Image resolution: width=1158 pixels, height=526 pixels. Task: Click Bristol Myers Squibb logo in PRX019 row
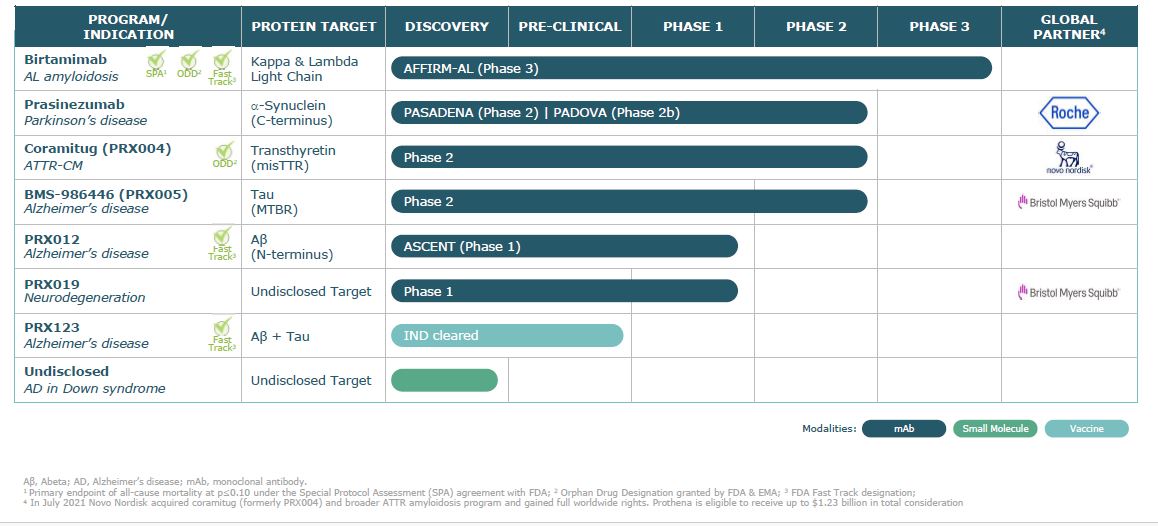point(1068,292)
